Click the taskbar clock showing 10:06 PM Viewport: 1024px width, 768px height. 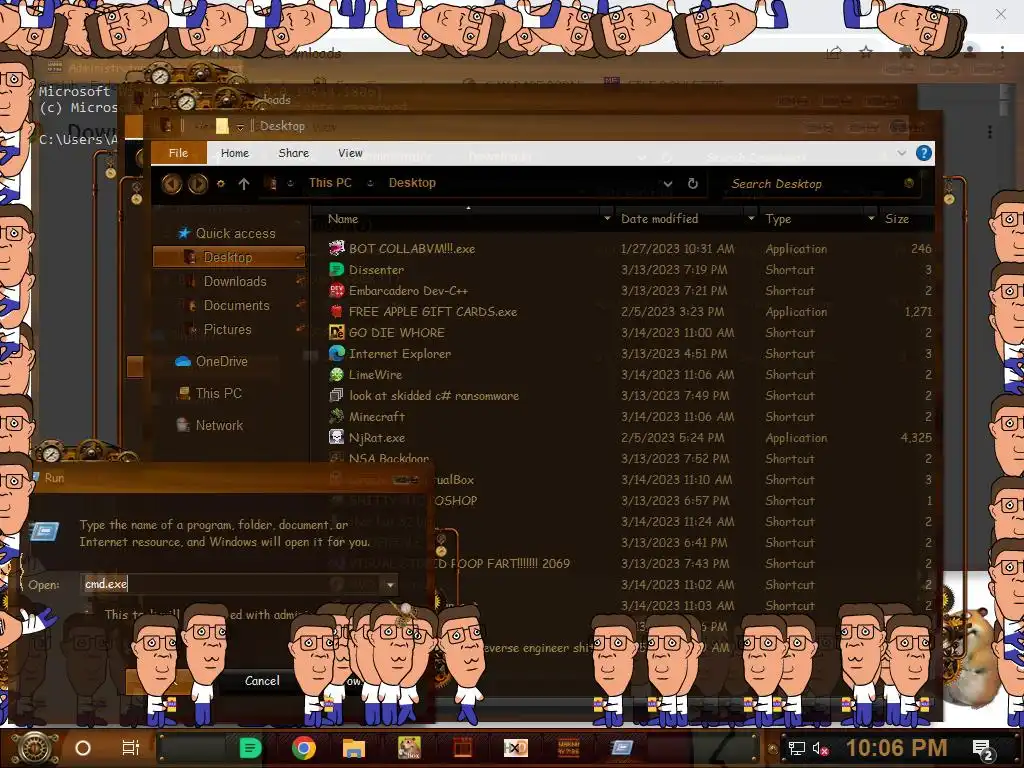(896, 748)
